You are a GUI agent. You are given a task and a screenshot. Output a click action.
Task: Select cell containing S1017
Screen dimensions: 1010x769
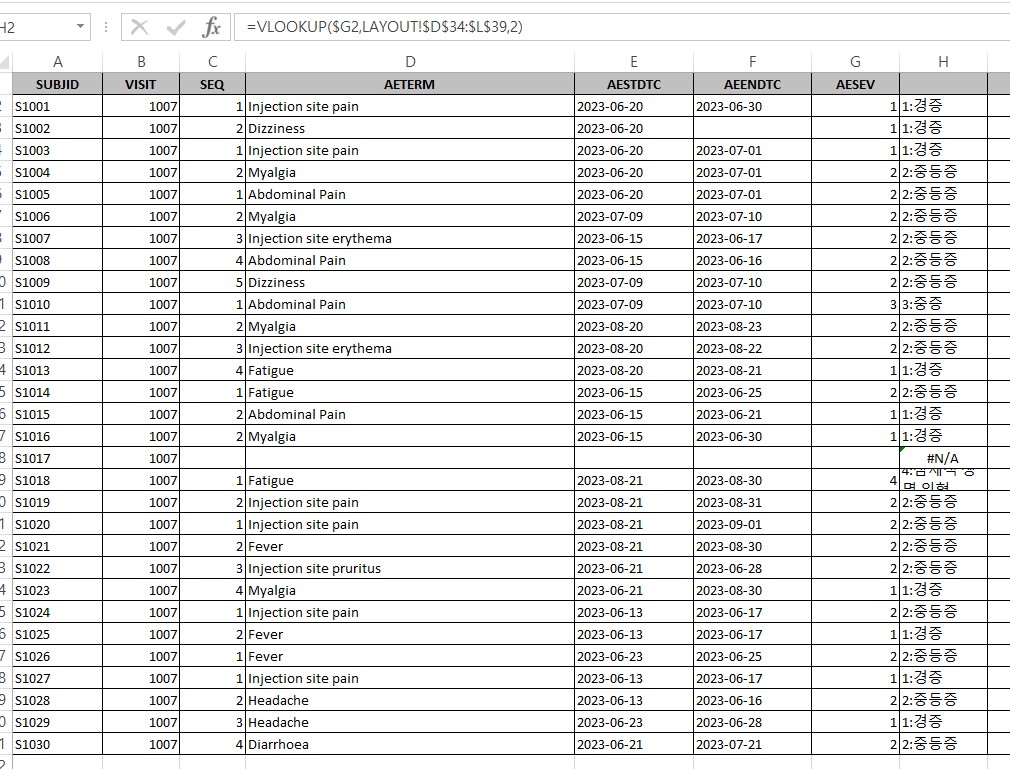click(x=57, y=458)
